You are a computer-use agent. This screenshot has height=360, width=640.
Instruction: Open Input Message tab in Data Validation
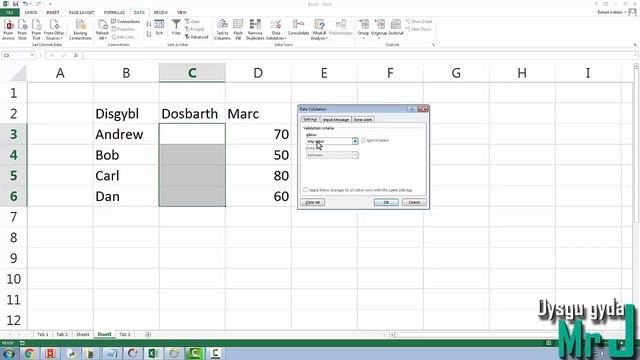tap(336, 120)
